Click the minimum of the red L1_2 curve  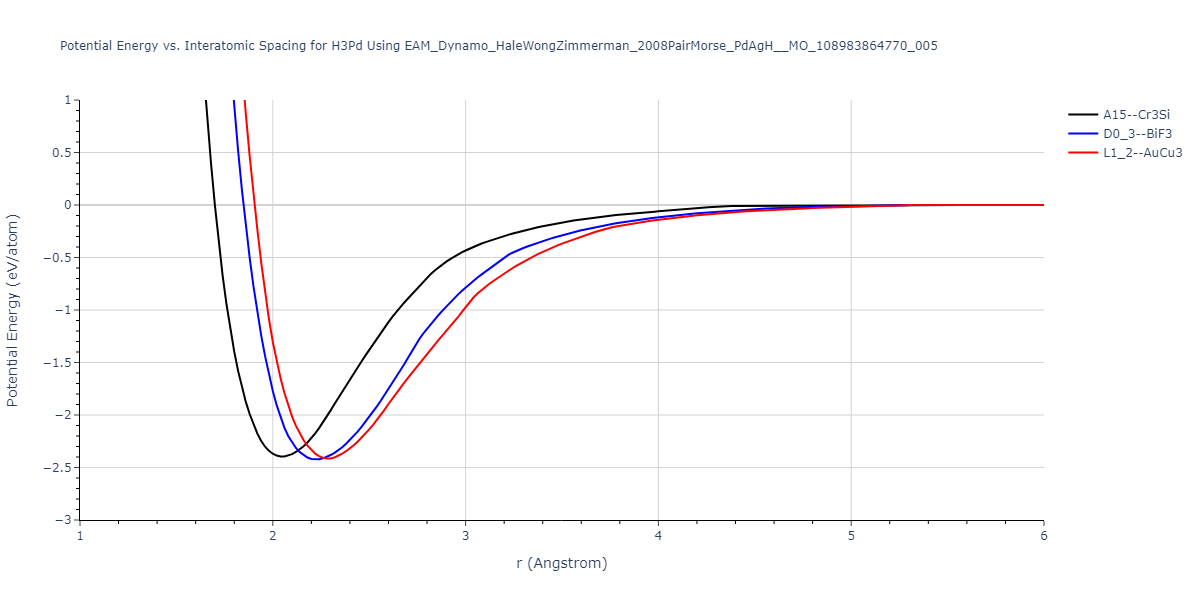click(327, 459)
